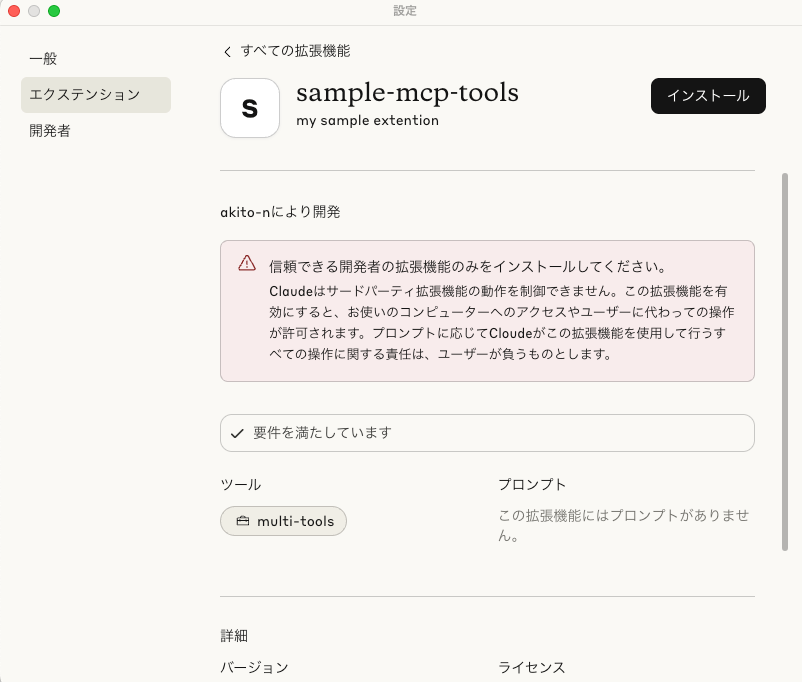Click the multi-tools tool chip
802x682 pixels.
(283, 521)
